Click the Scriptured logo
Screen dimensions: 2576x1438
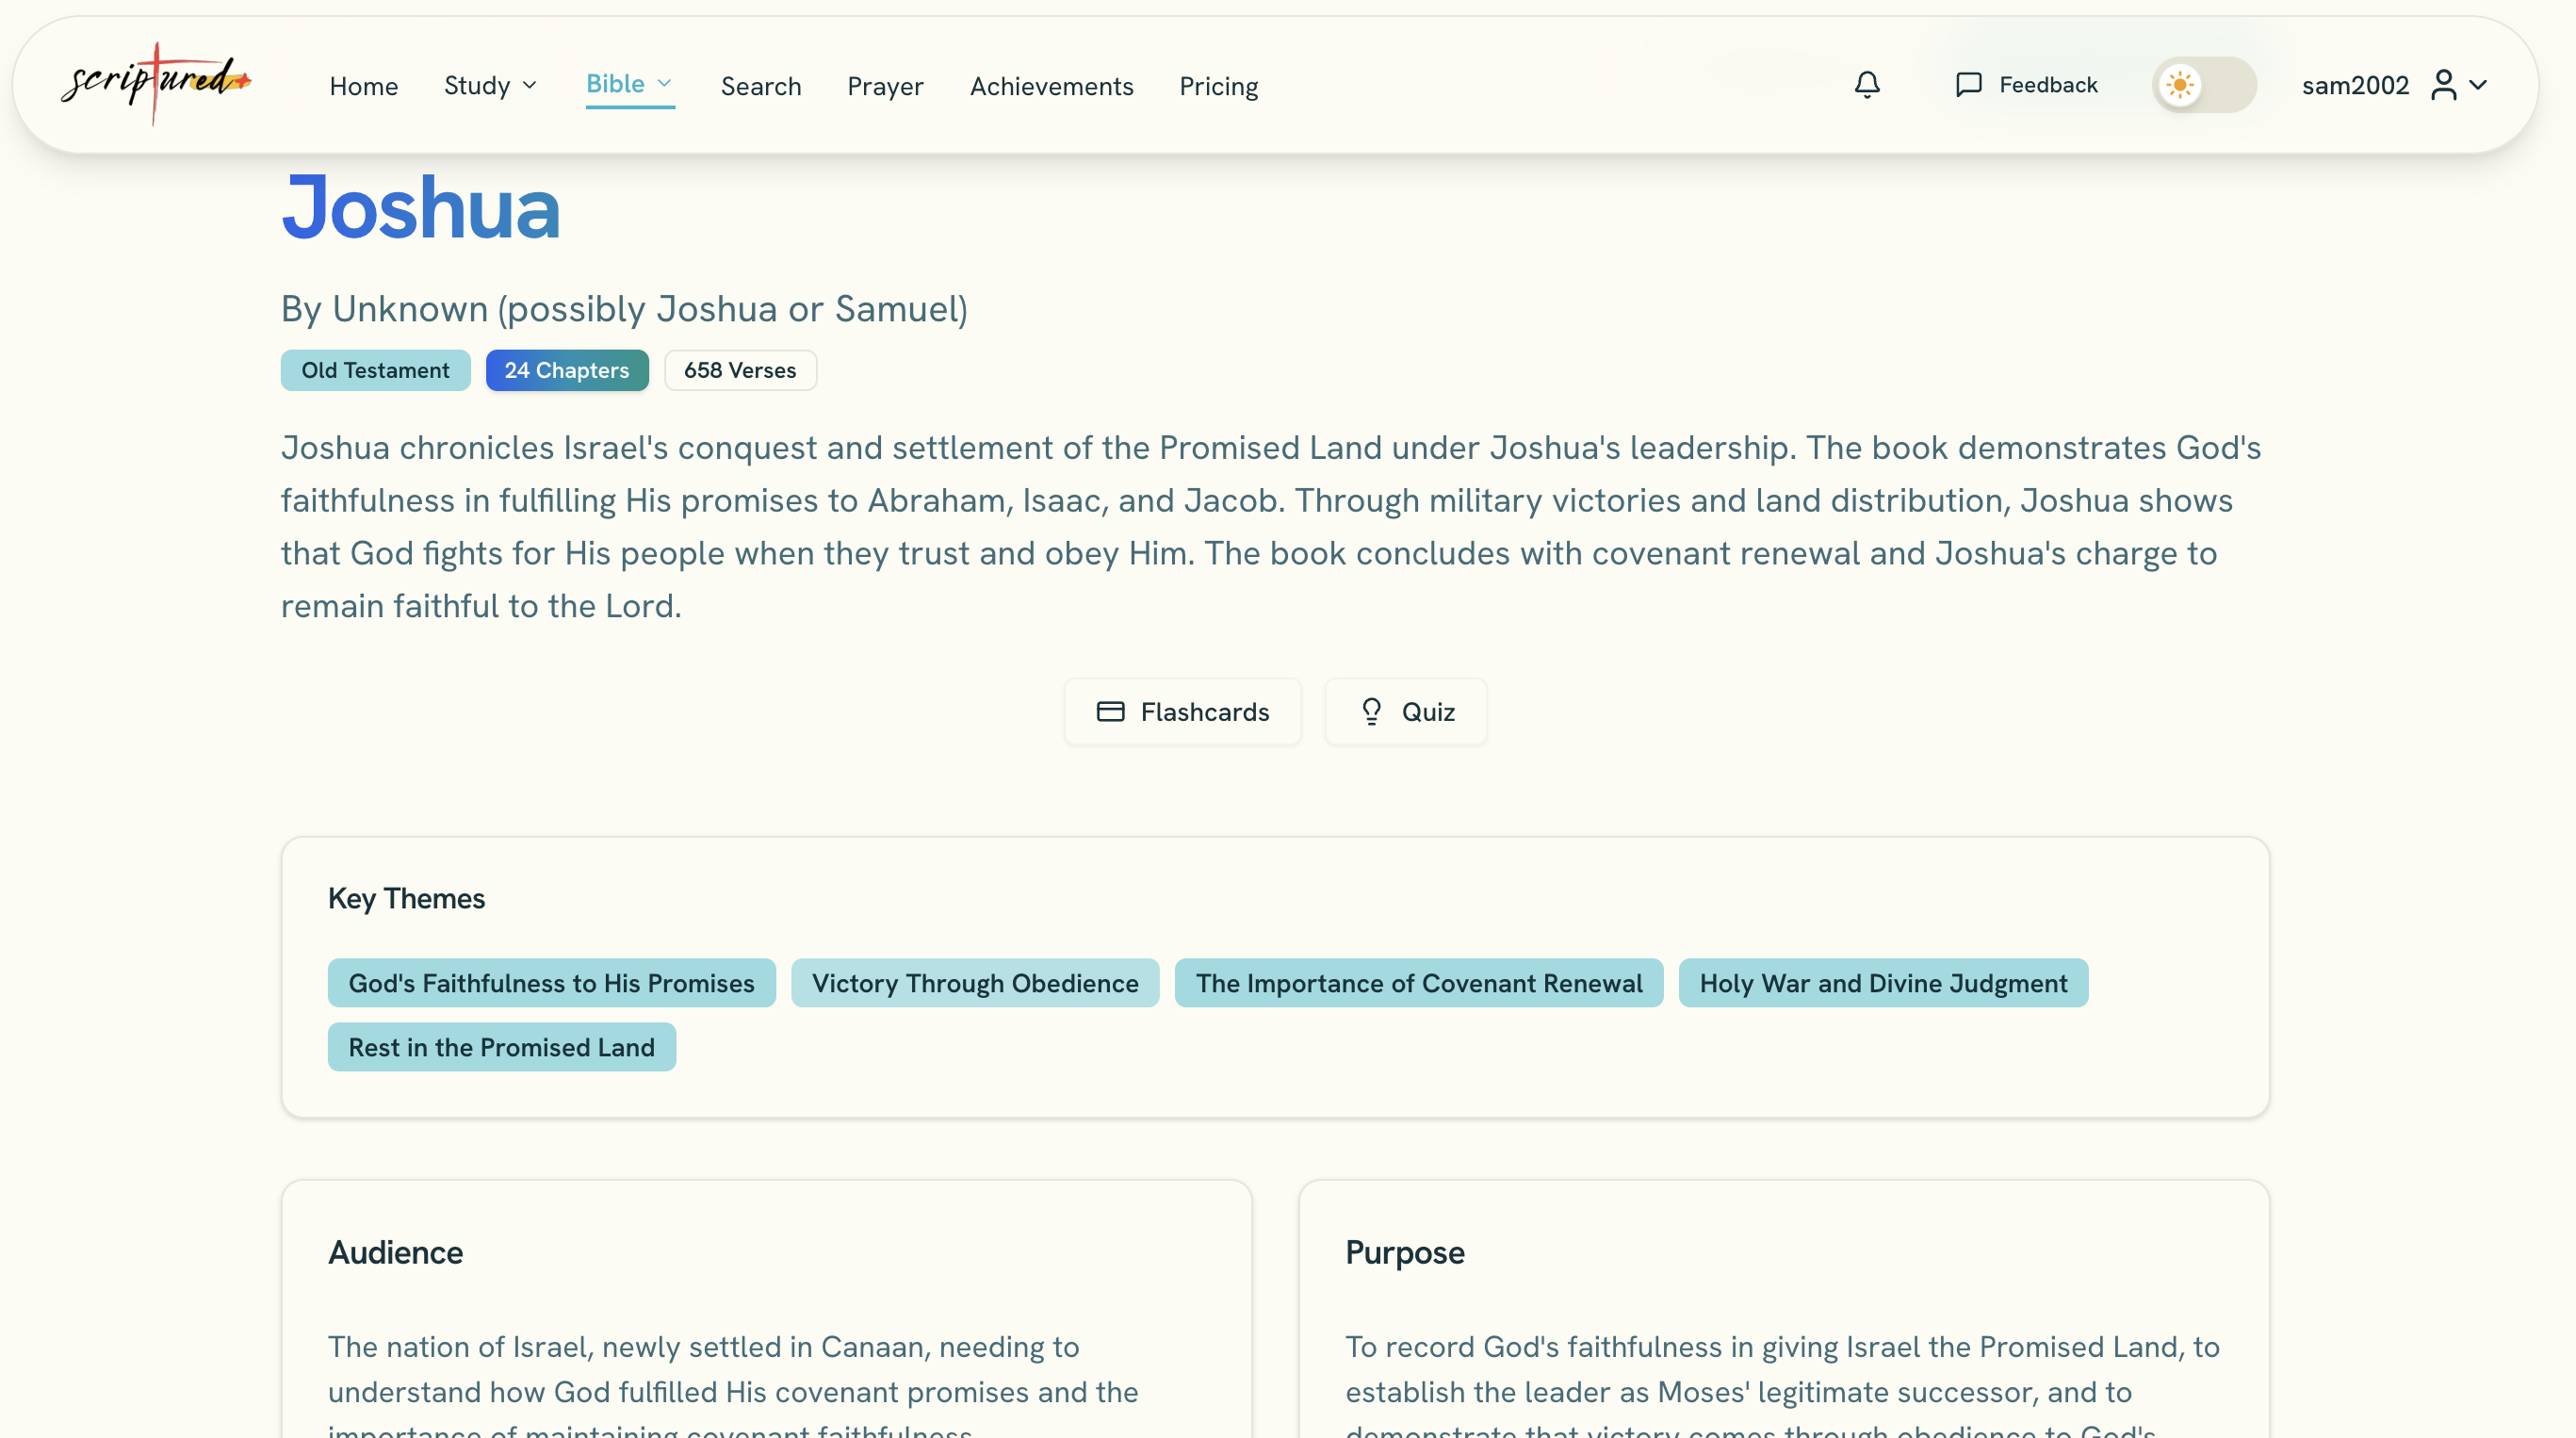click(x=156, y=83)
